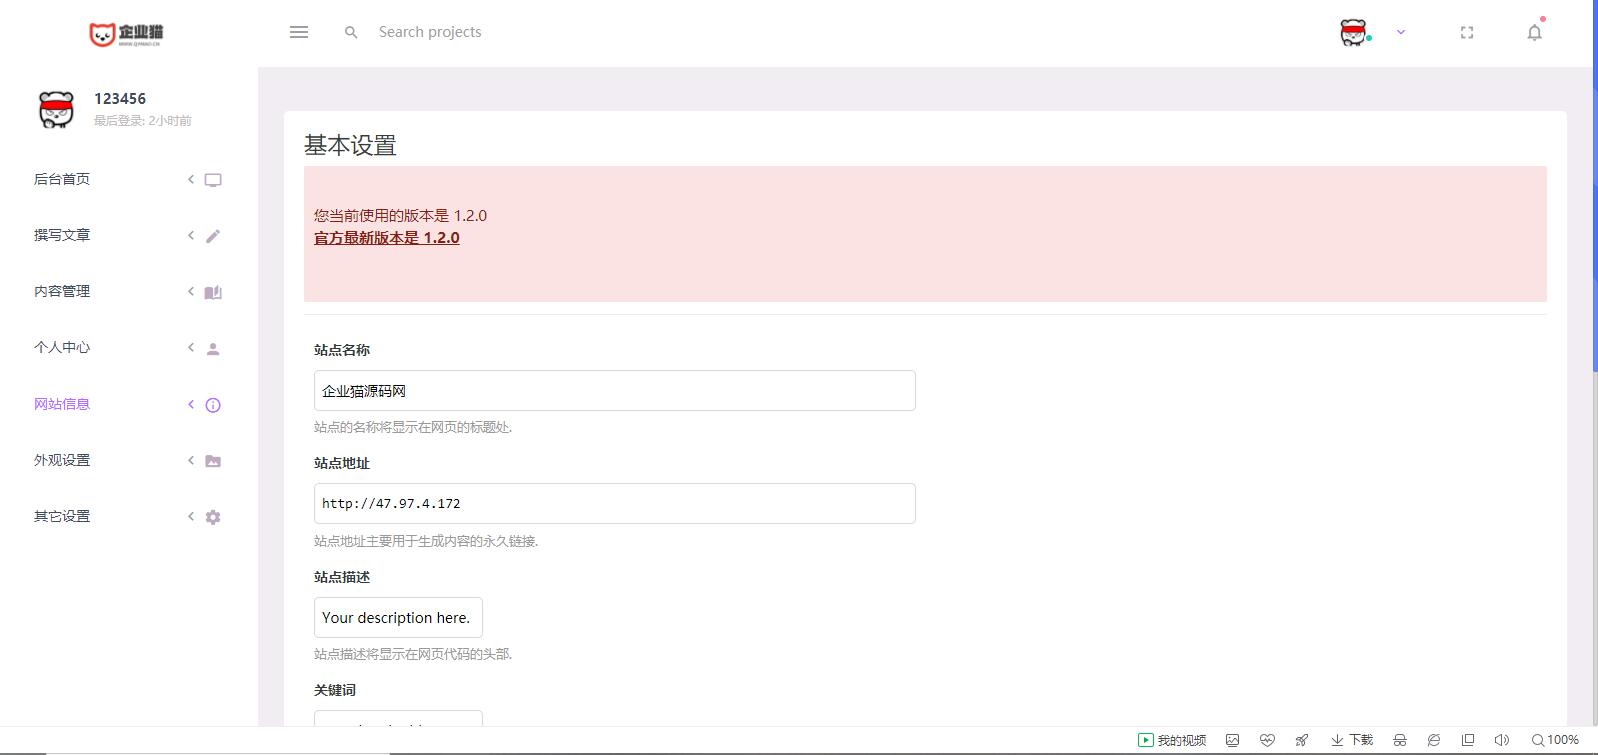Expand the 外观设置 chevron
The height and width of the screenshot is (755, 1598).
pyautogui.click(x=191, y=460)
